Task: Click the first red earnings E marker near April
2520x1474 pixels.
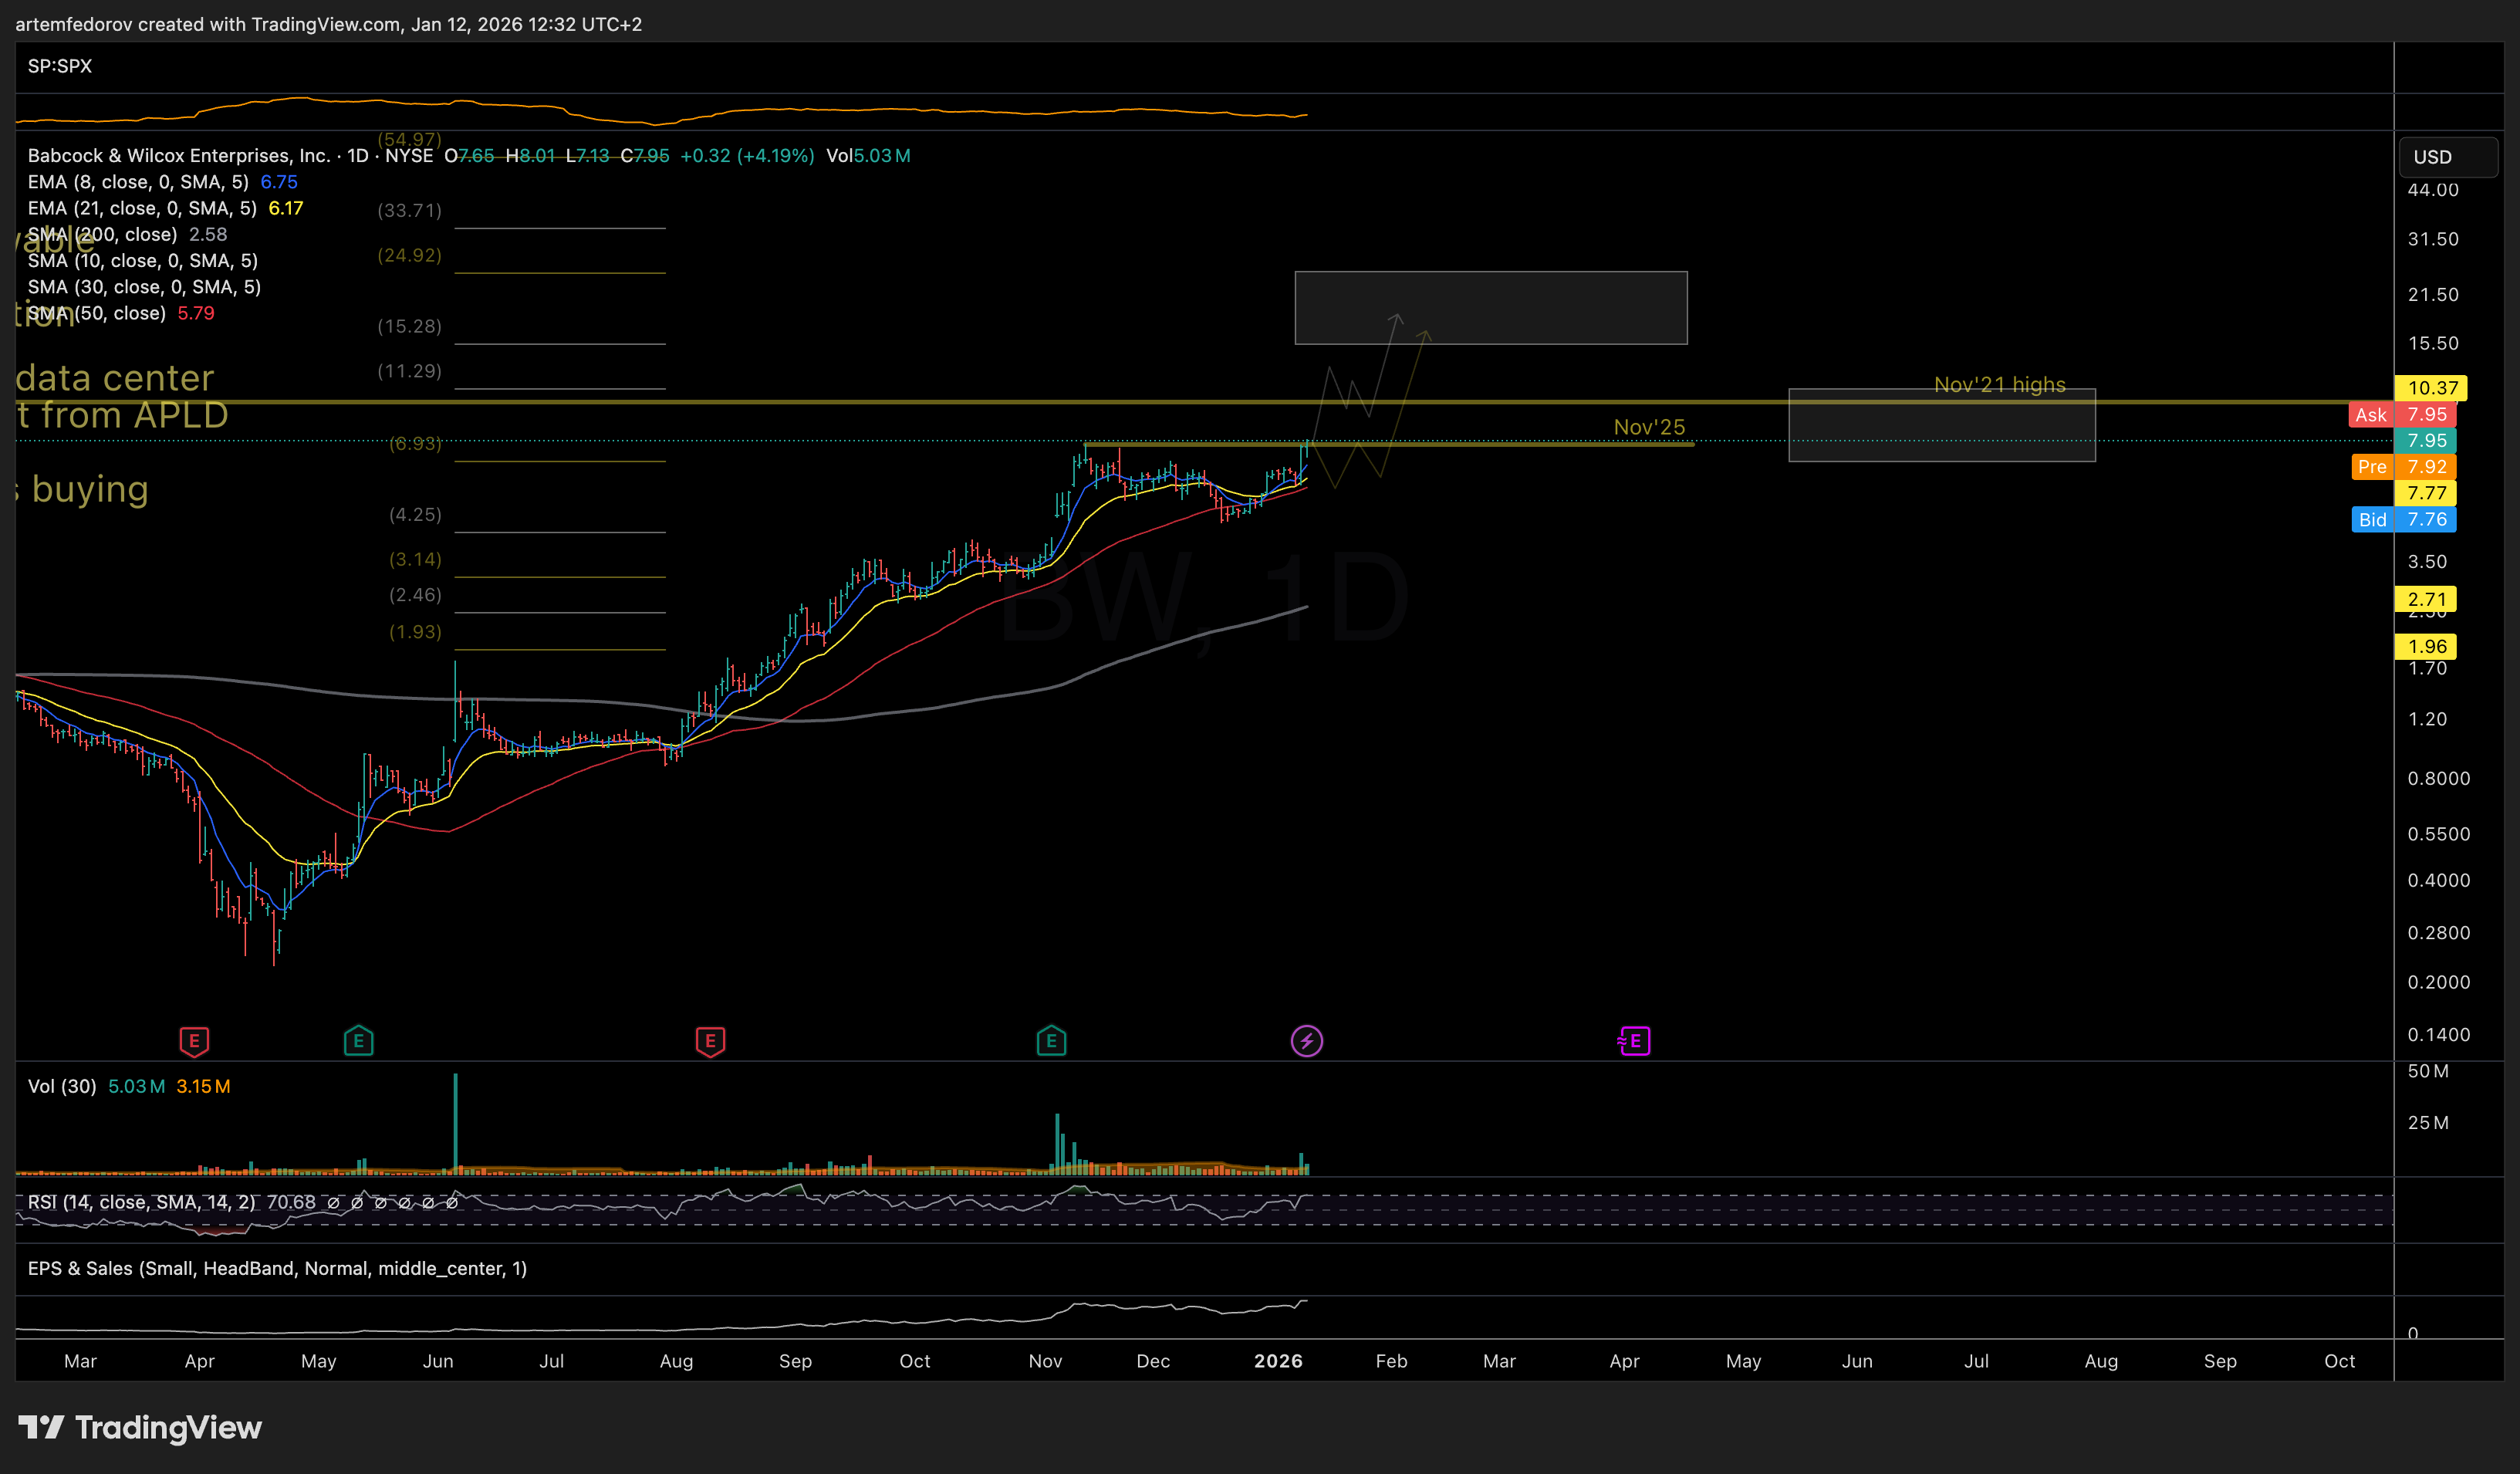Action: click(x=194, y=1041)
